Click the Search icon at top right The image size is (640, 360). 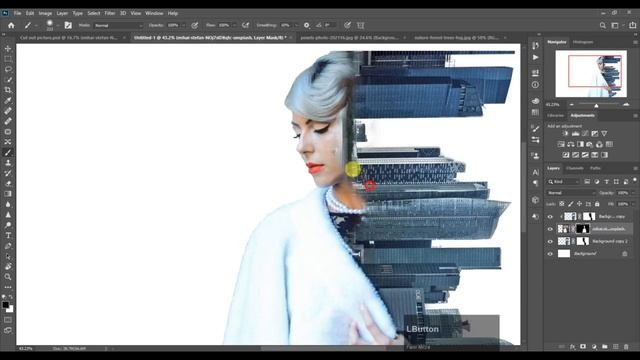[602, 25]
